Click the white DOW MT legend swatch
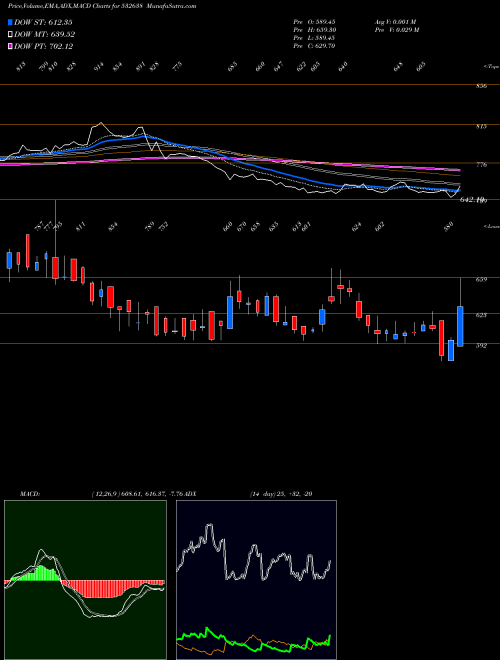 tap(10, 34)
